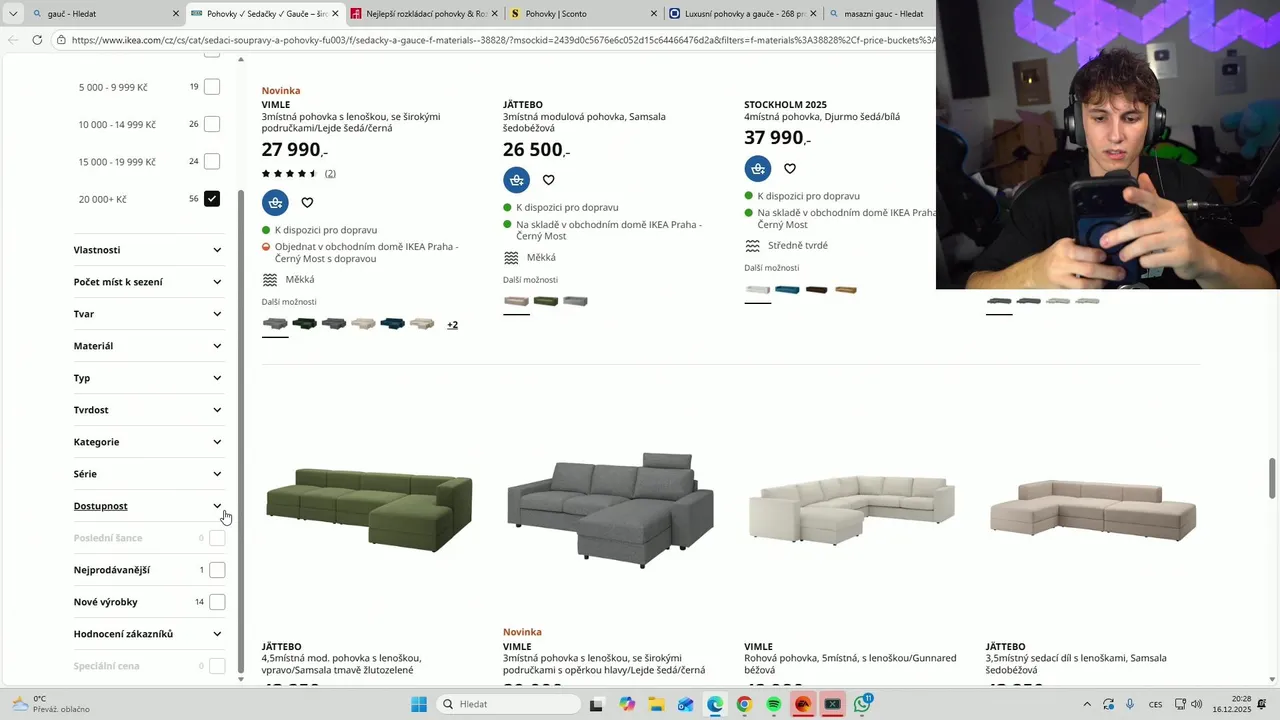Launch Copilot from the taskbar
The height and width of the screenshot is (720, 1280).
[x=627, y=704]
